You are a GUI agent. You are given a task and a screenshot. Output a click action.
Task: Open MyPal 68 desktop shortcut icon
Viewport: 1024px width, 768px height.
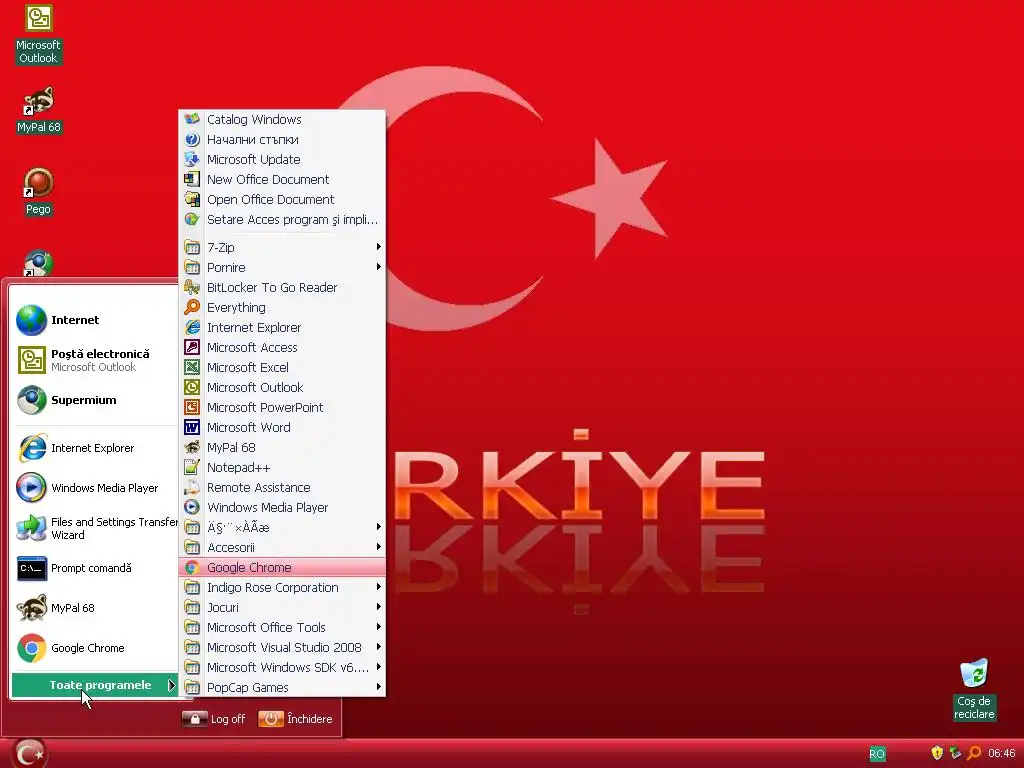[39, 110]
